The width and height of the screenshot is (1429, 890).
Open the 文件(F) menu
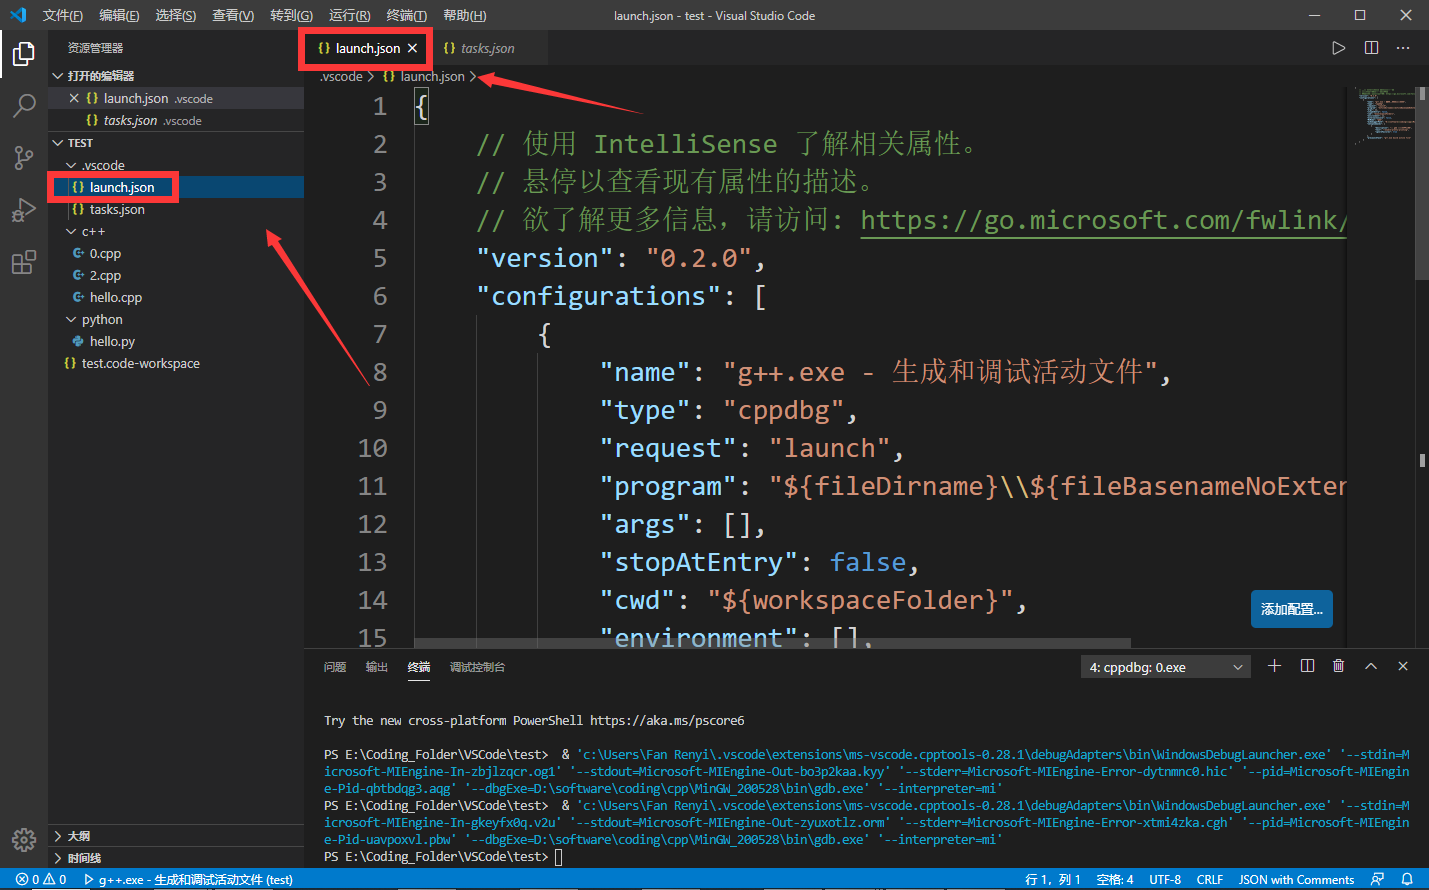62,15
